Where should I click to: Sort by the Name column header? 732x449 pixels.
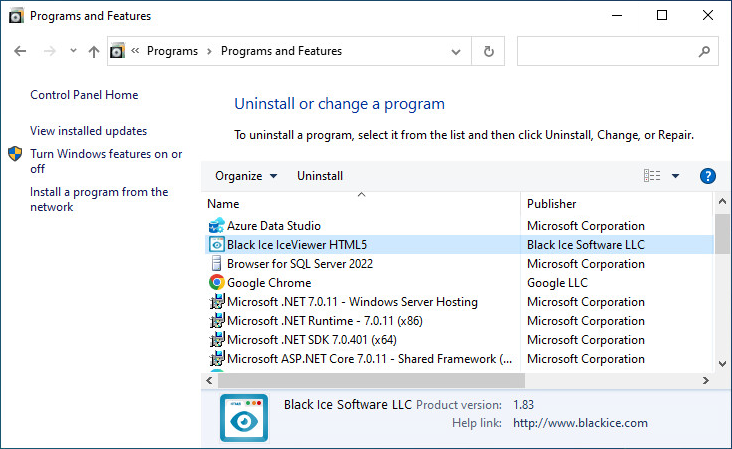[x=361, y=204]
